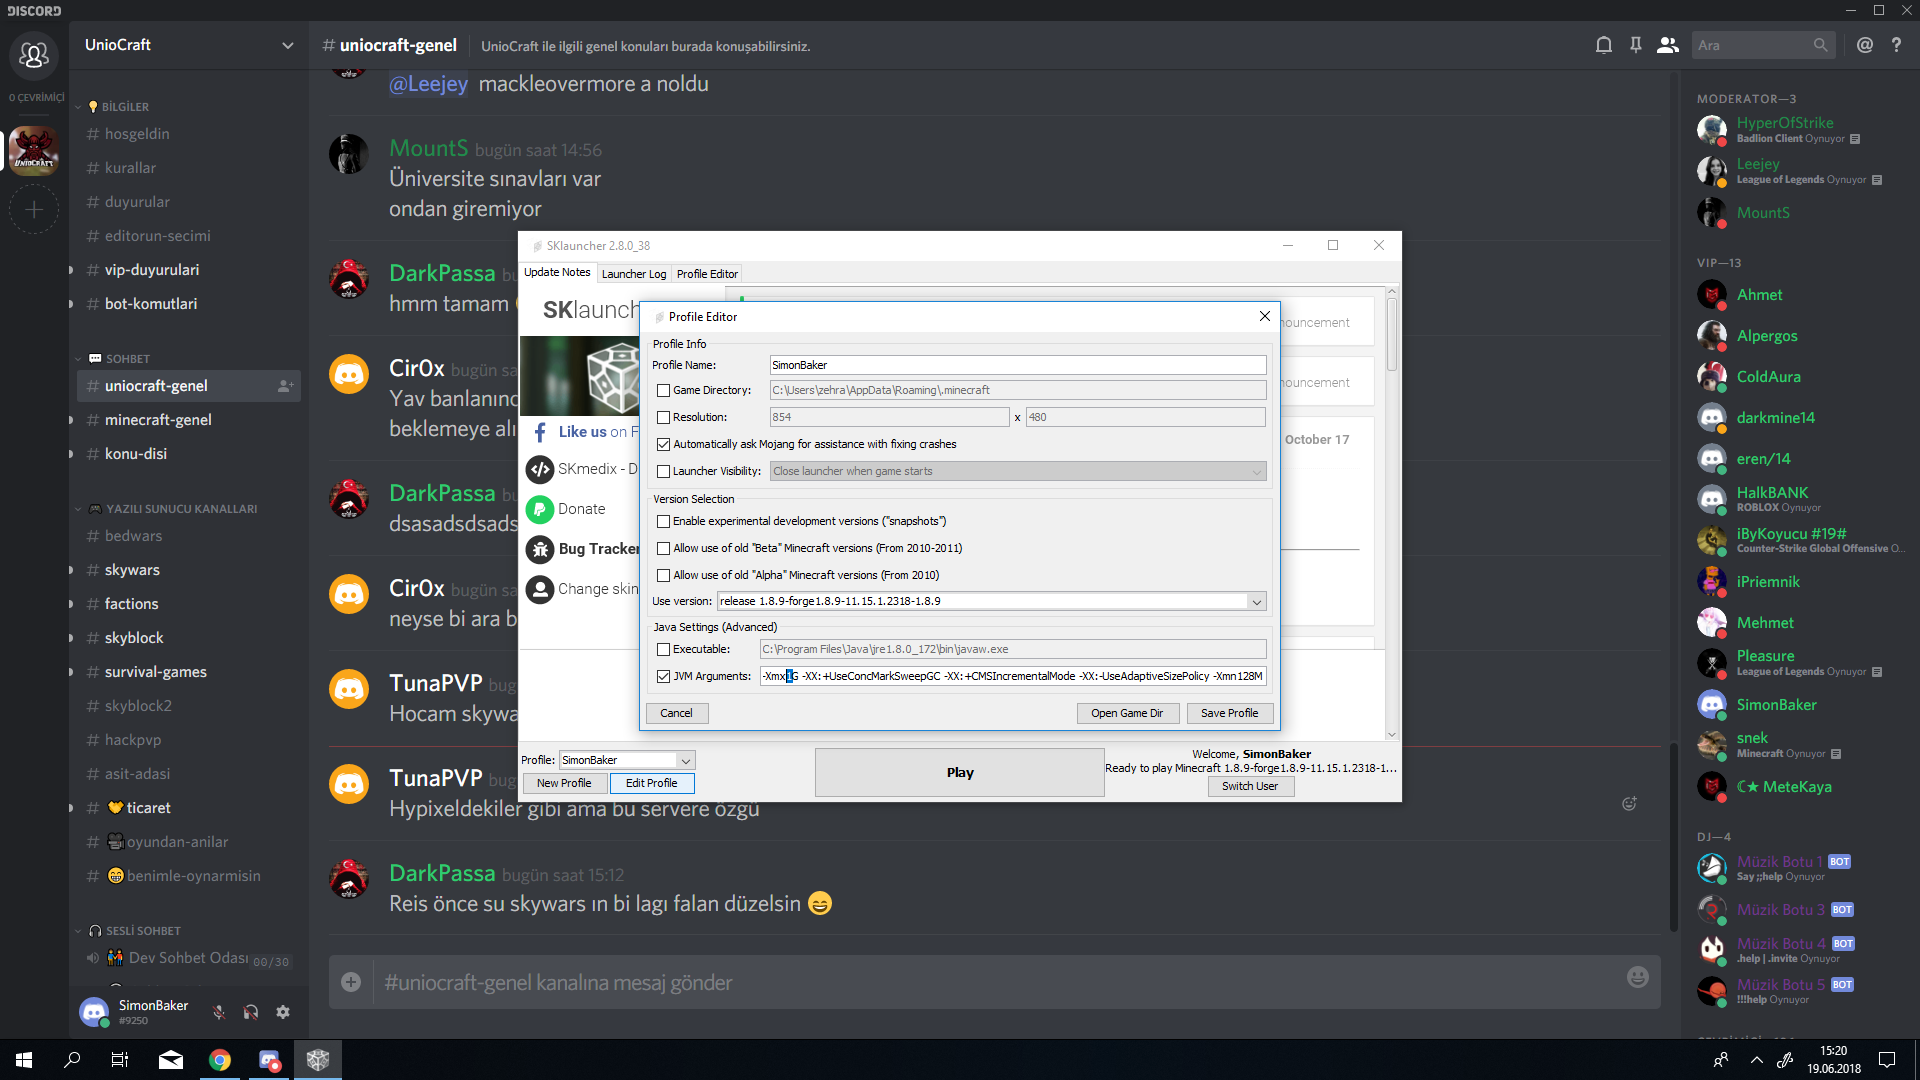Image resolution: width=1920 pixels, height=1080 pixels.
Task: Open notification settings bell icon
Action: click(1604, 45)
